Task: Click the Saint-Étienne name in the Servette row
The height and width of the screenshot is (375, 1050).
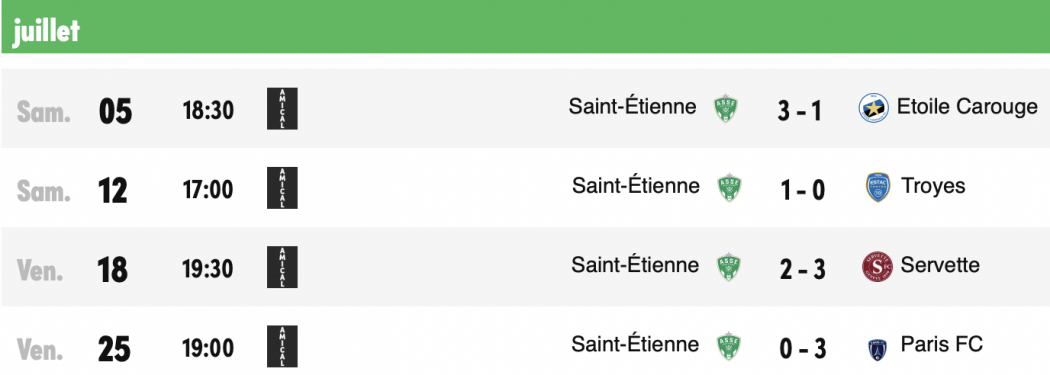Action: point(635,265)
